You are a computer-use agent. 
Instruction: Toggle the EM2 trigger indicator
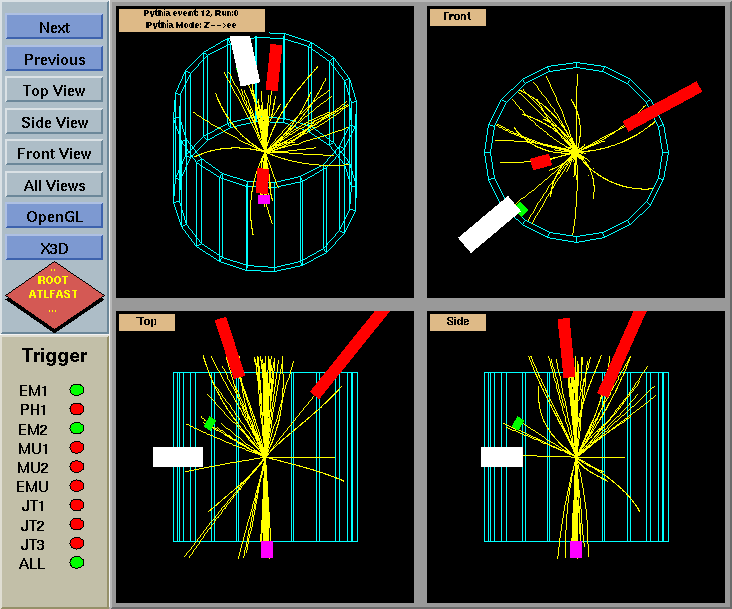tap(76, 429)
